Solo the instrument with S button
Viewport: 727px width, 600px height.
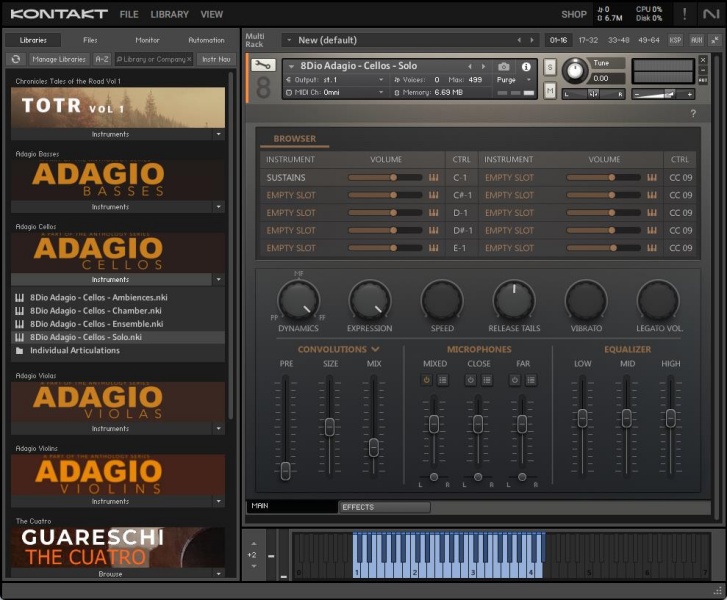click(x=550, y=66)
